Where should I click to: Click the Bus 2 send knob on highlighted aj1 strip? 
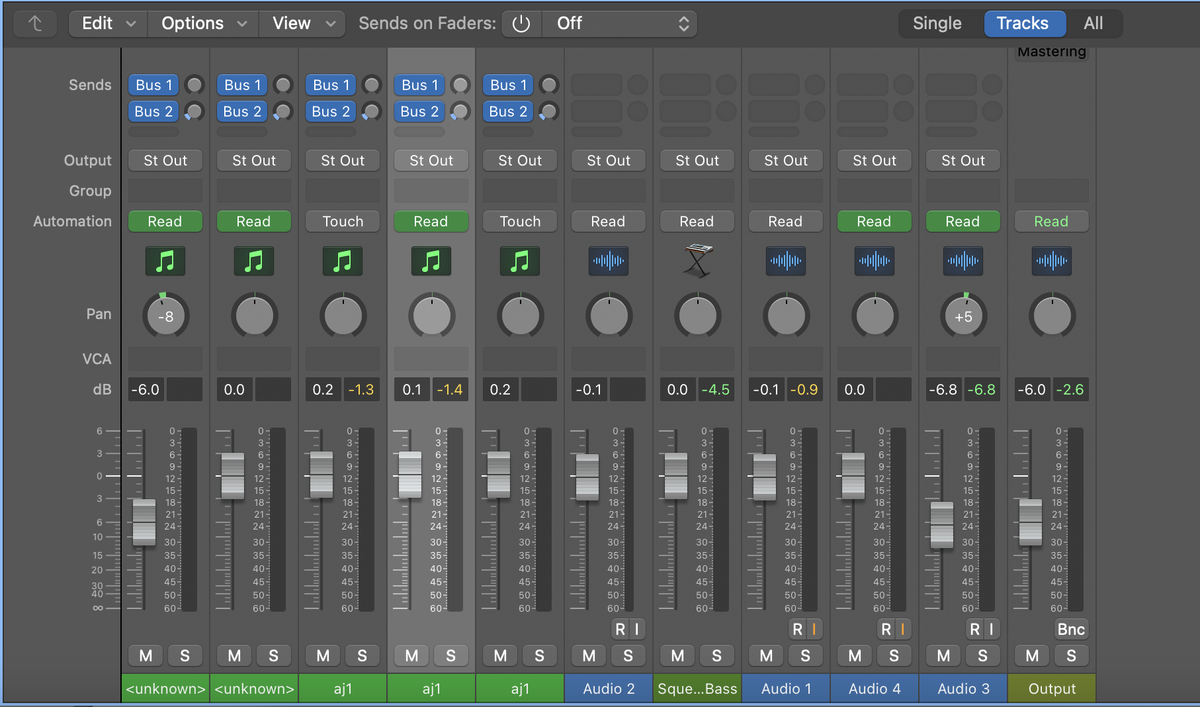(x=460, y=111)
